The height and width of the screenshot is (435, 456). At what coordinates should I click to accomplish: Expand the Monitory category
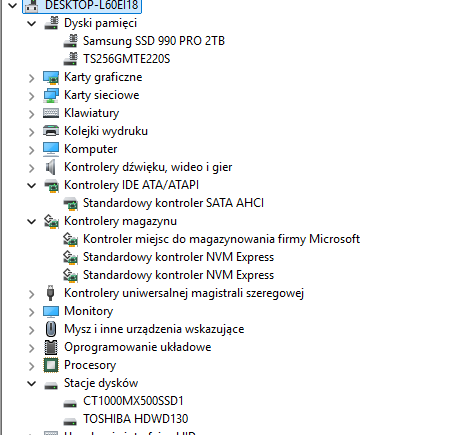pyautogui.click(x=31, y=312)
